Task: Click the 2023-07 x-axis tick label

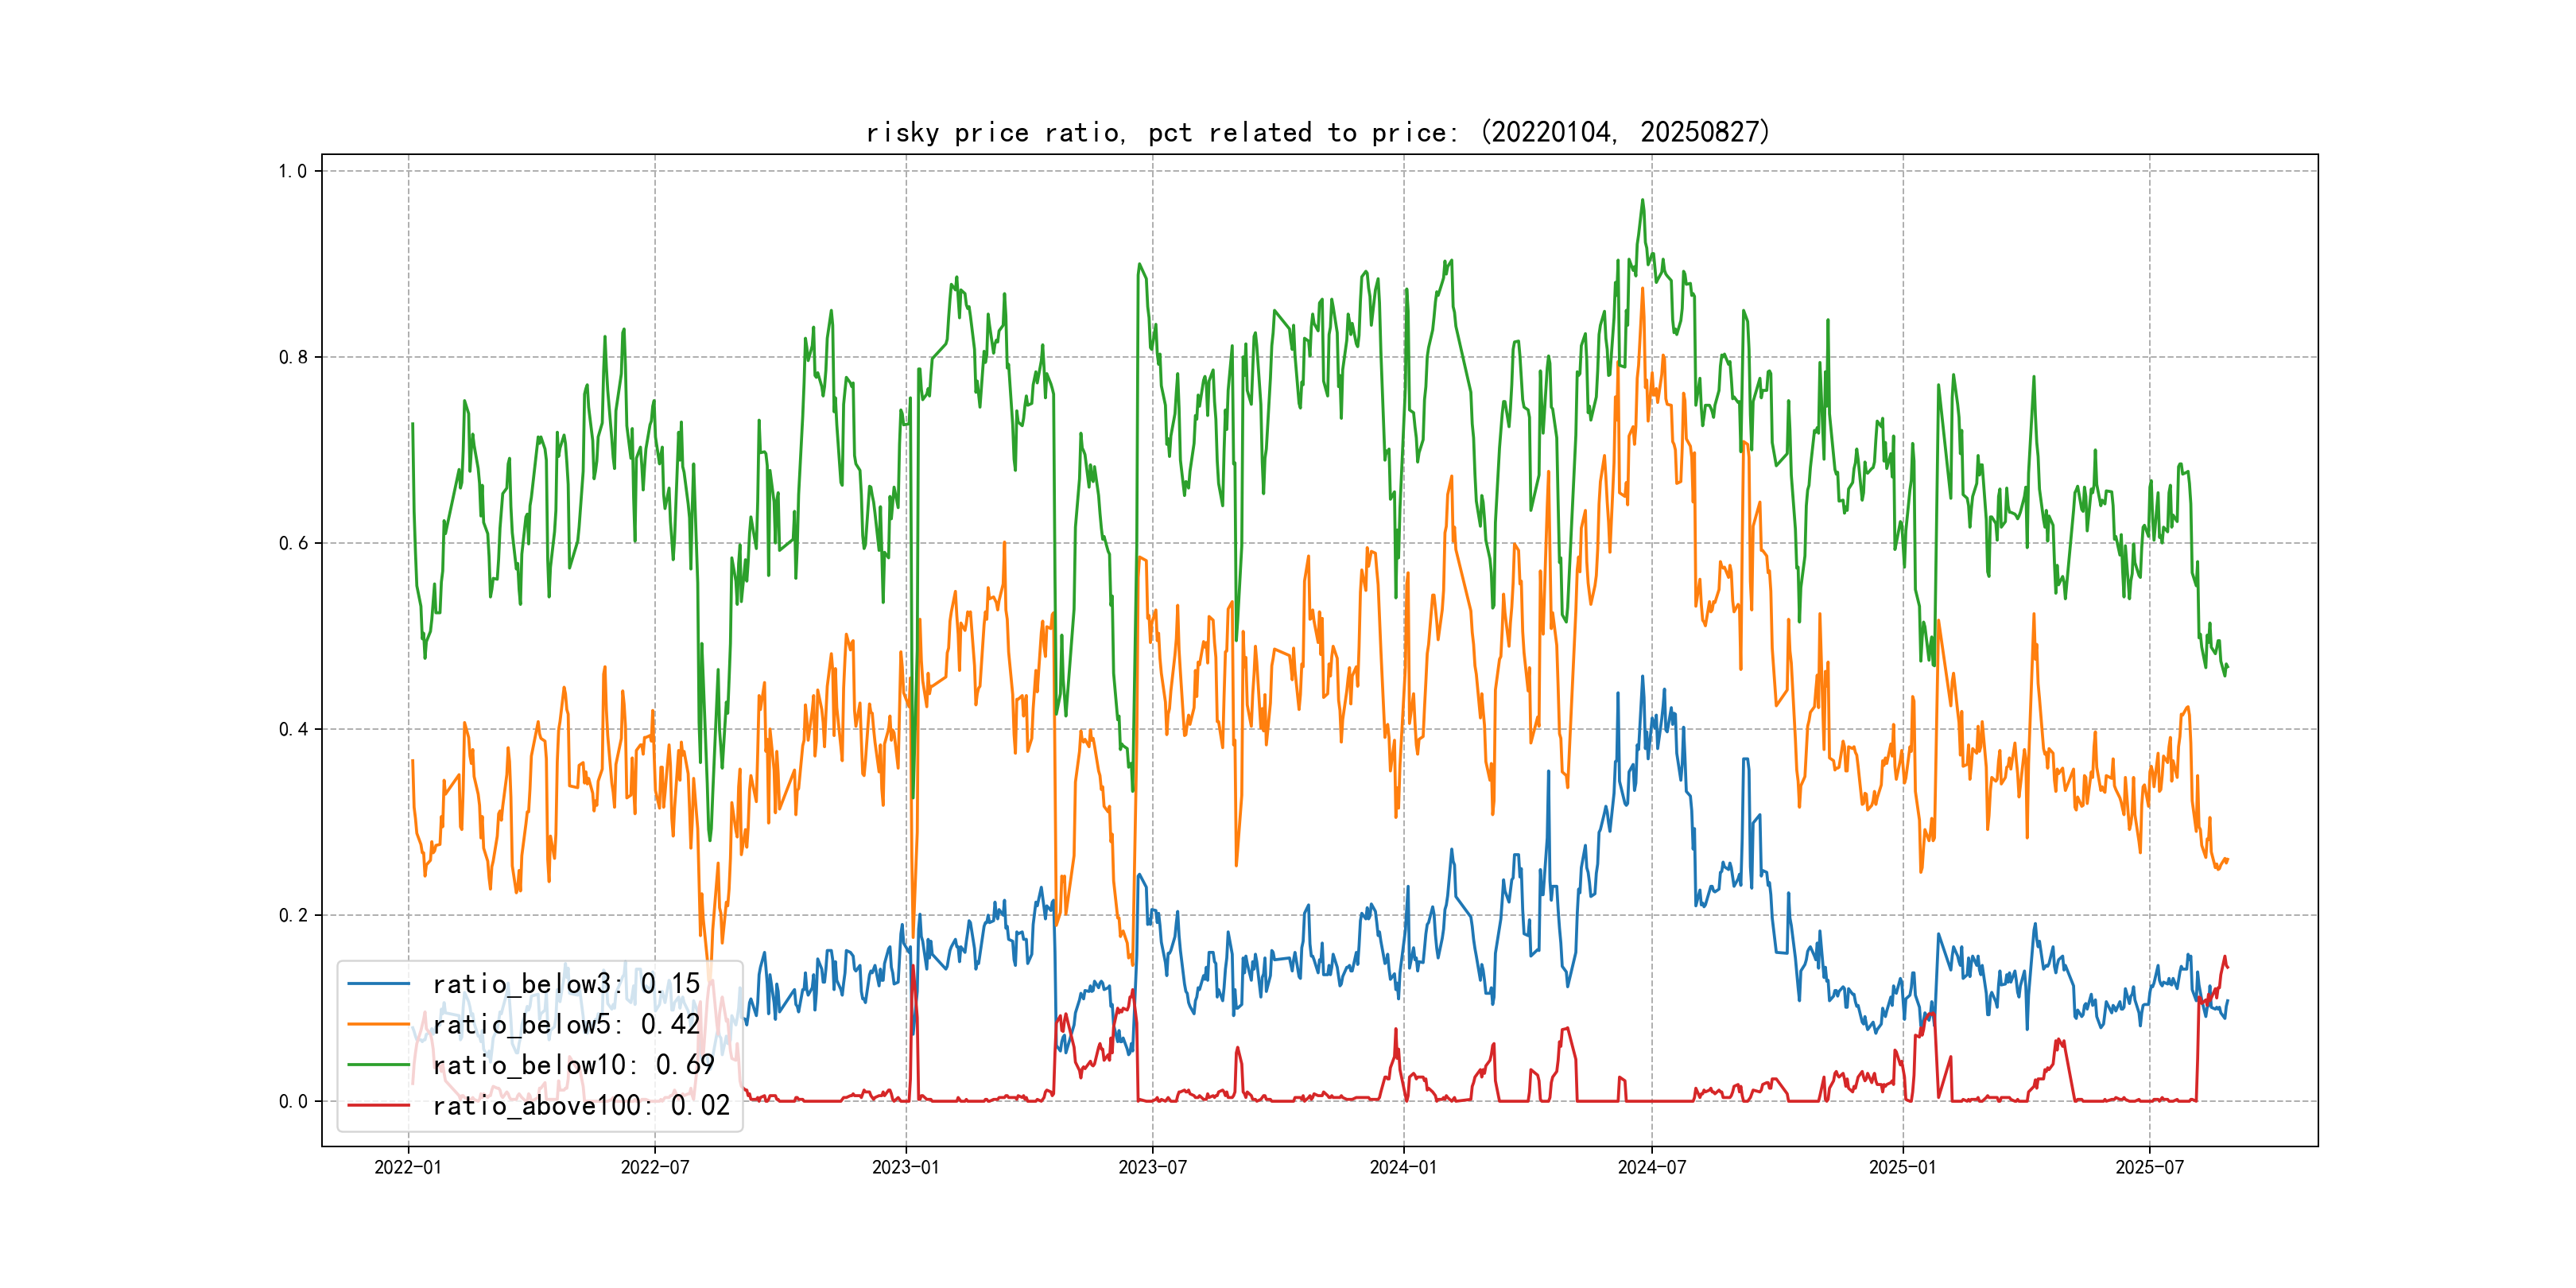Action: [x=1152, y=1167]
